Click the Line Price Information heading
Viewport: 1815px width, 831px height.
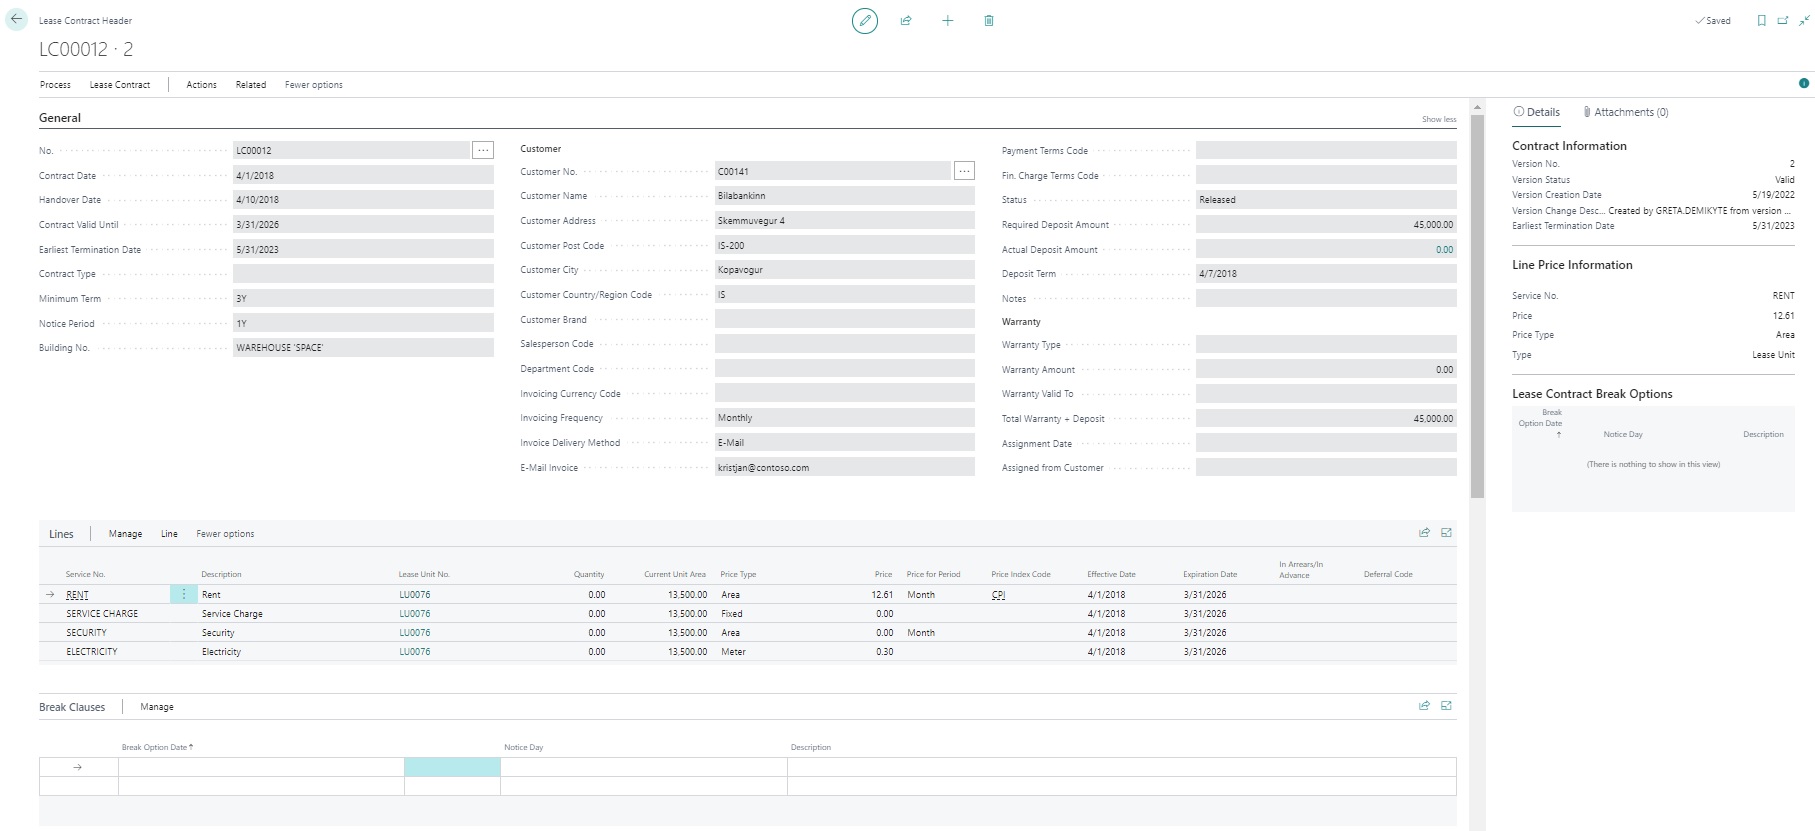point(1572,265)
